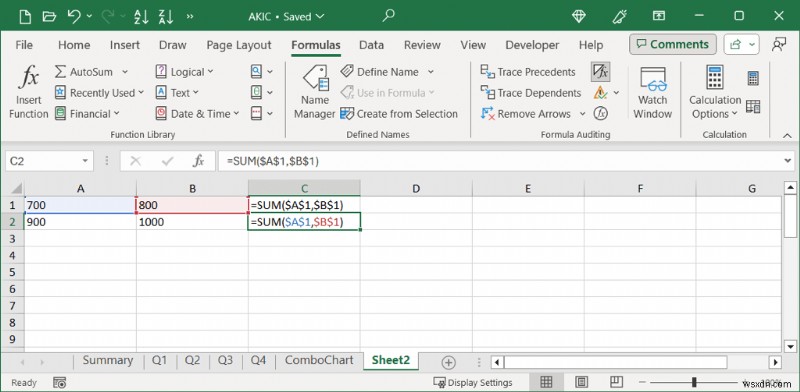This screenshot has height=392, width=800.
Task: Switch to the Insert tab
Action: (124, 45)
